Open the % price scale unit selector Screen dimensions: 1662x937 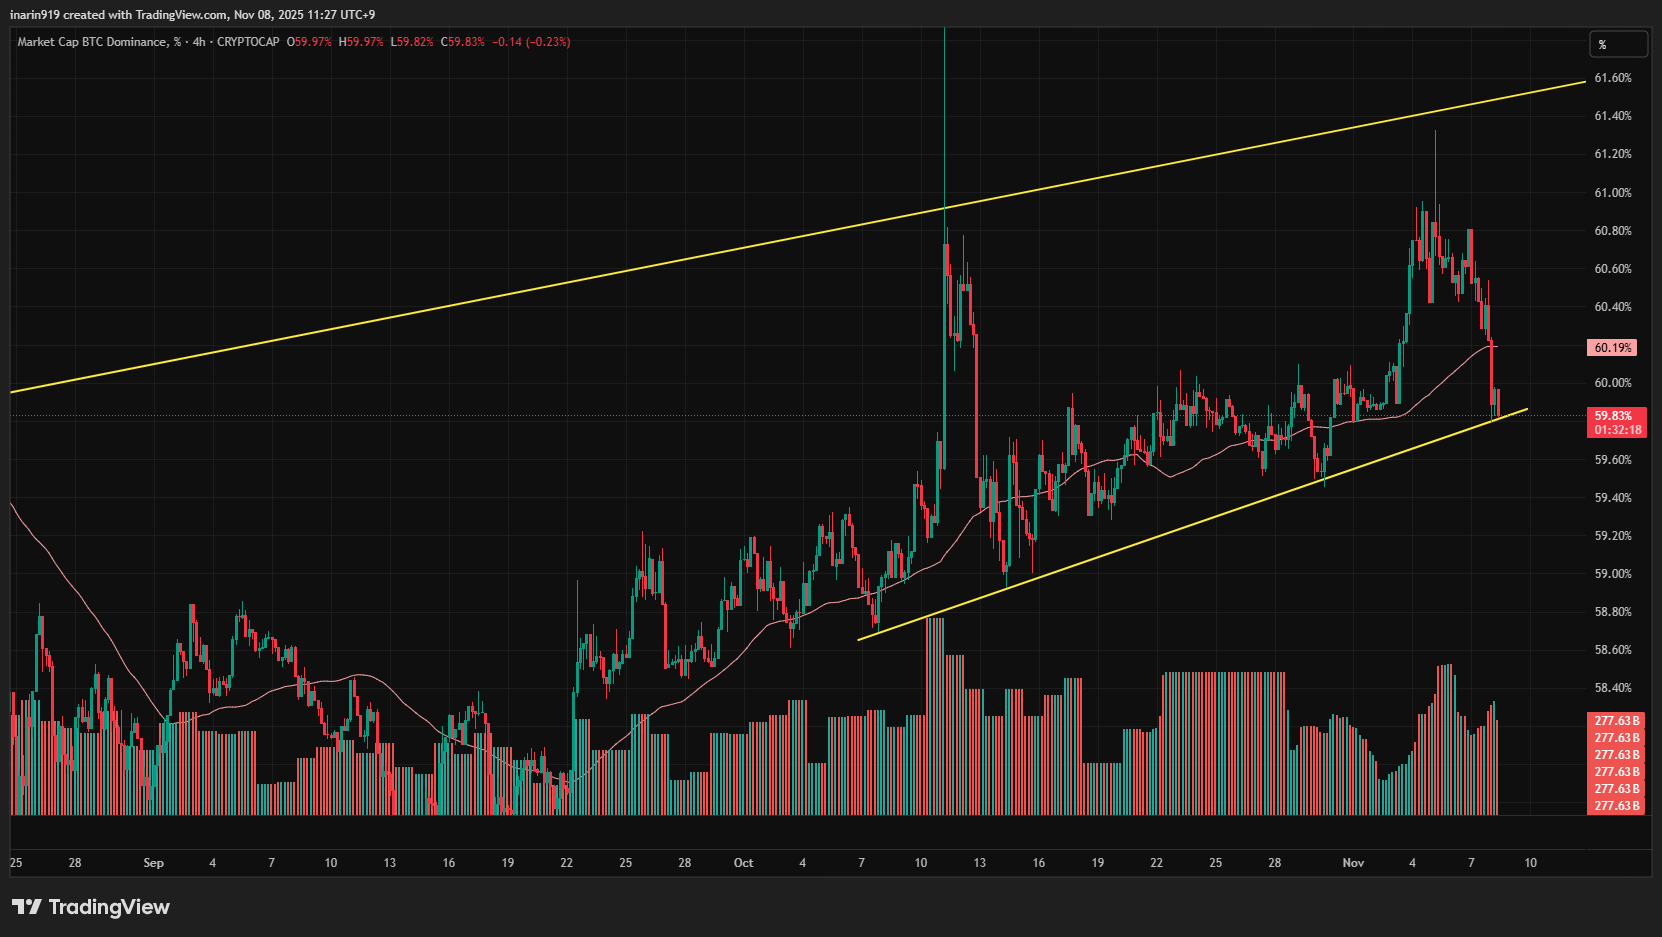tap(1617, 44)
